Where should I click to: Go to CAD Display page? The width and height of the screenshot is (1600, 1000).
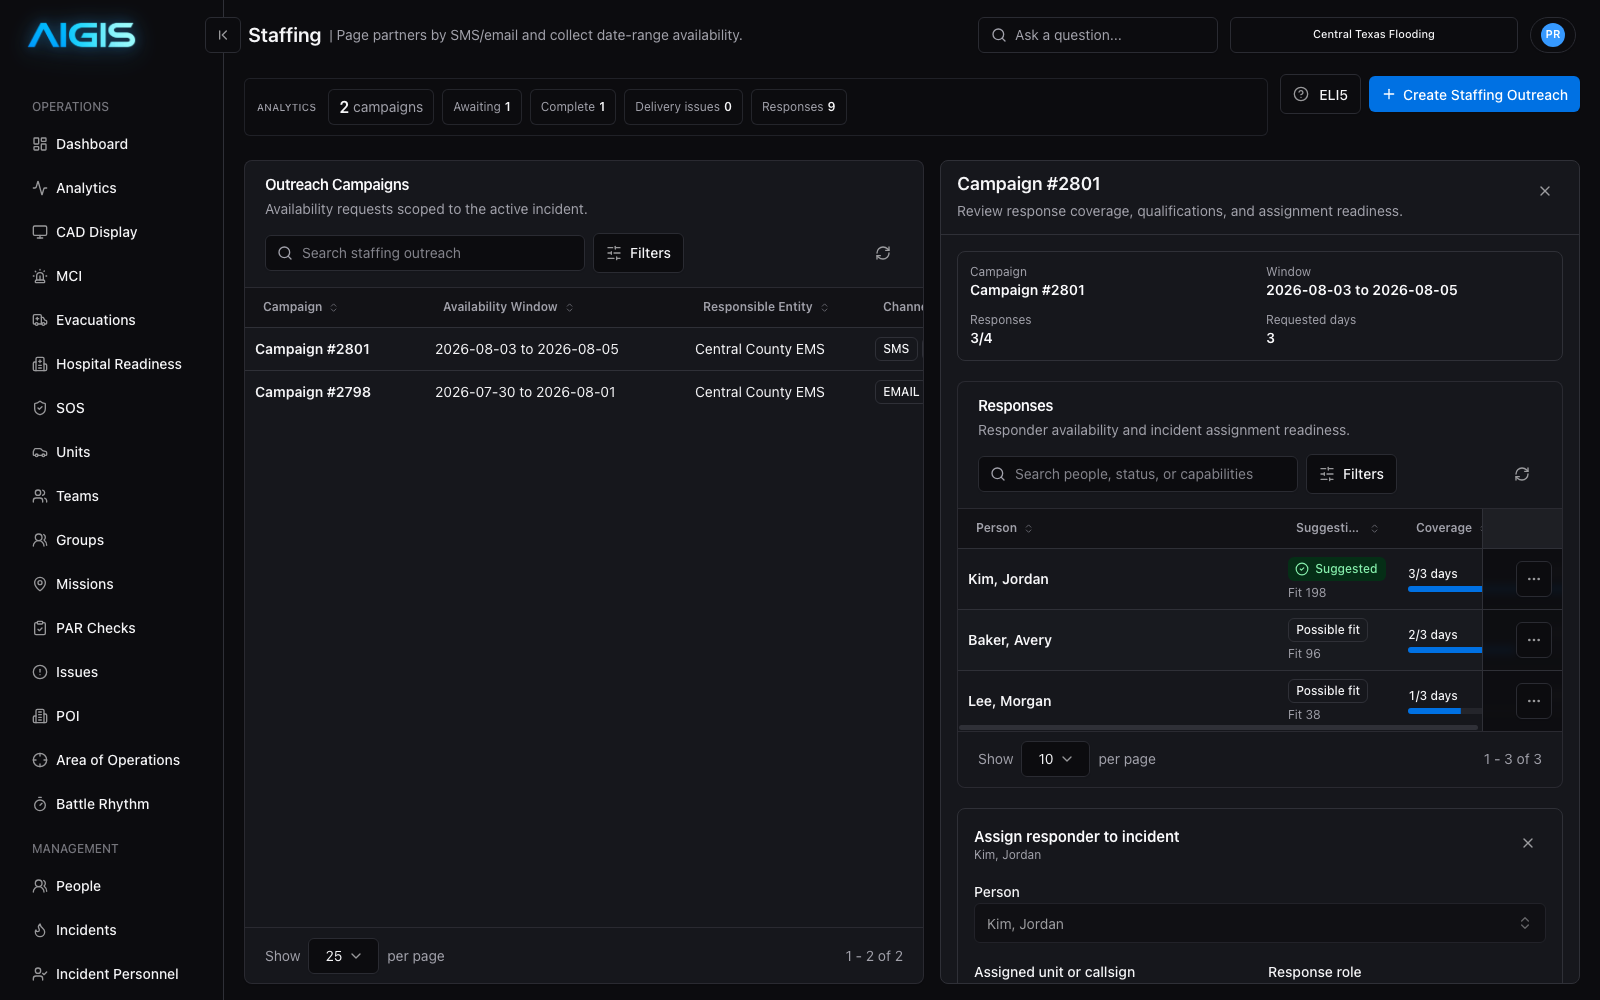[96, 232]
